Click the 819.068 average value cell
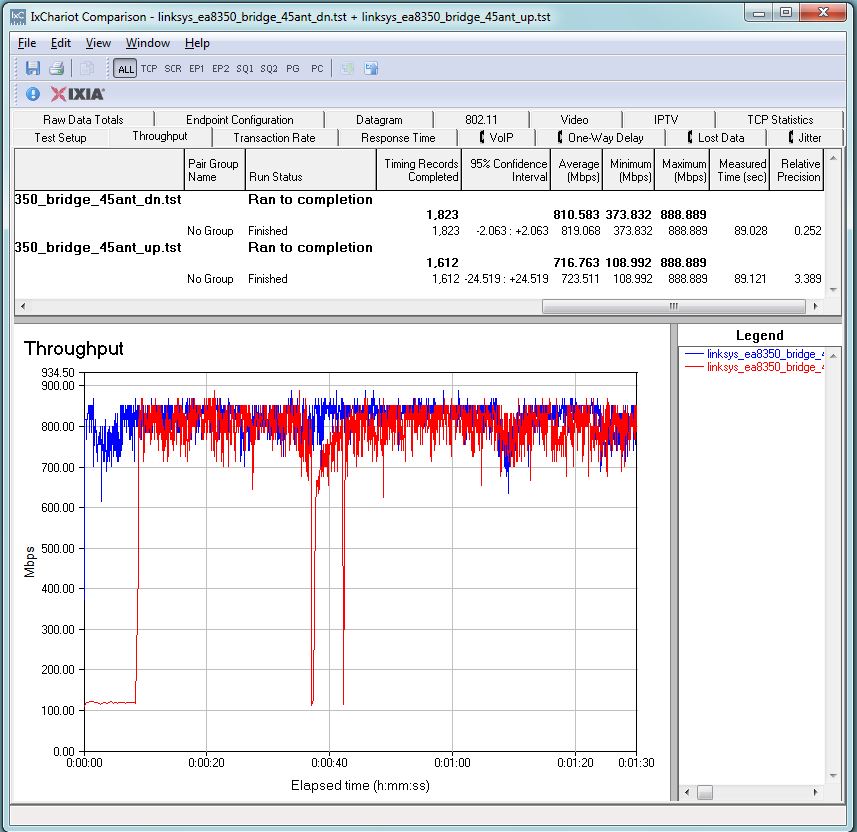 [580, 231]
